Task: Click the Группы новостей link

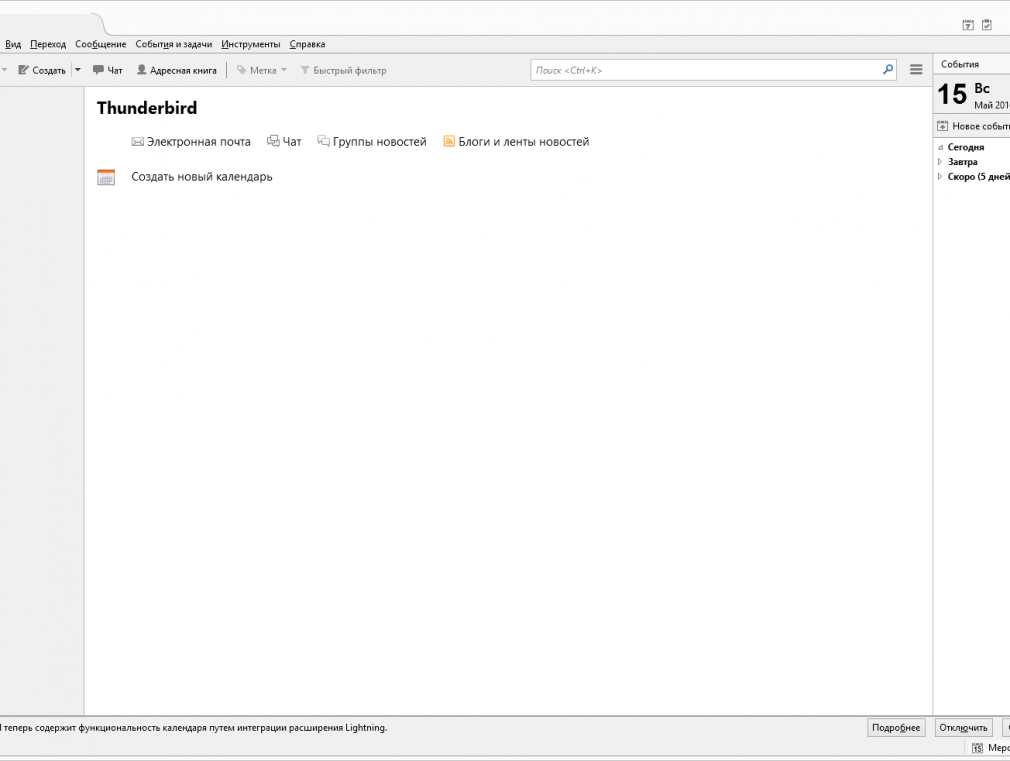Action: [x=372, y=142]
